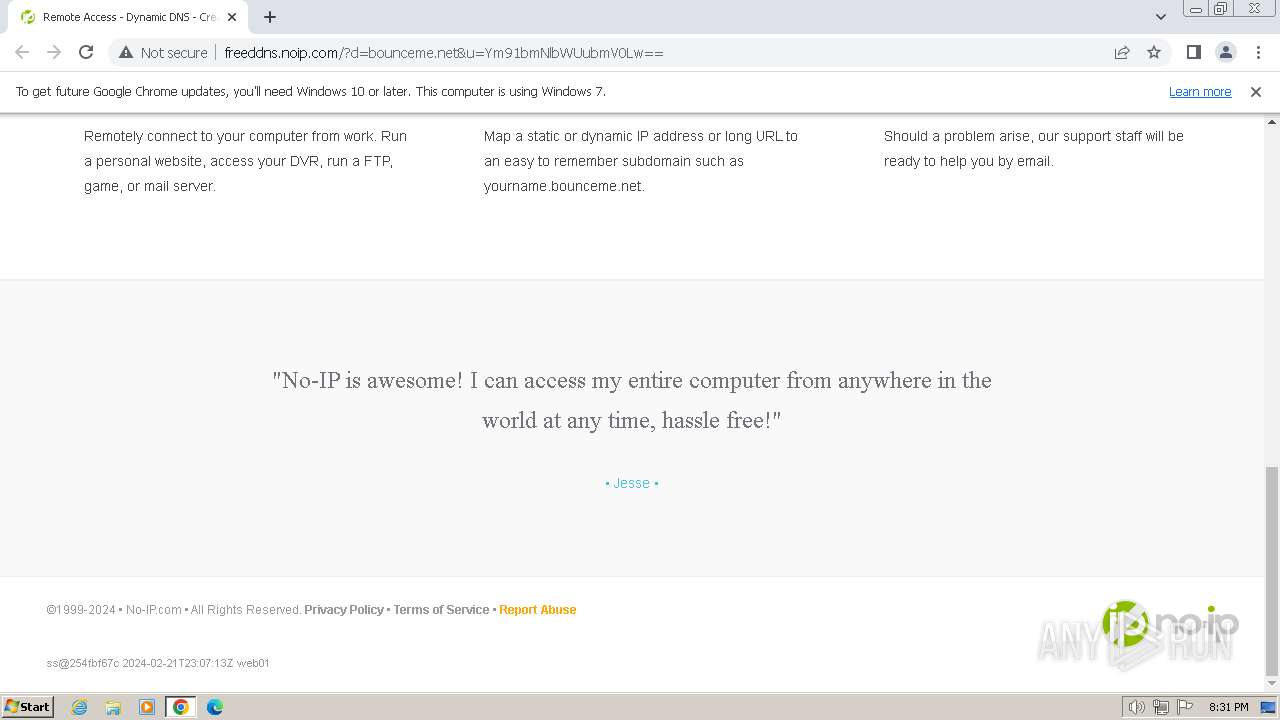Open File Explorer from the taskbar
The height and width of the screenshot is (720, 1280).
point(113,707)
